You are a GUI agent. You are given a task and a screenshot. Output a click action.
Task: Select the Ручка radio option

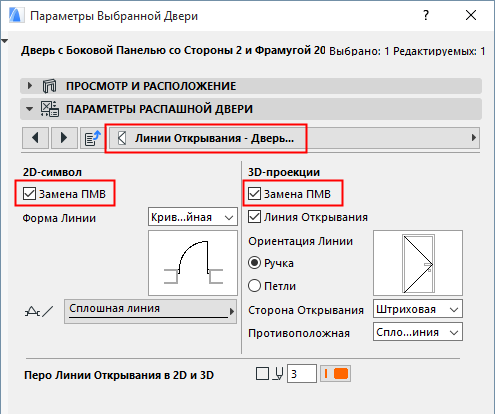tap(254, 263)
